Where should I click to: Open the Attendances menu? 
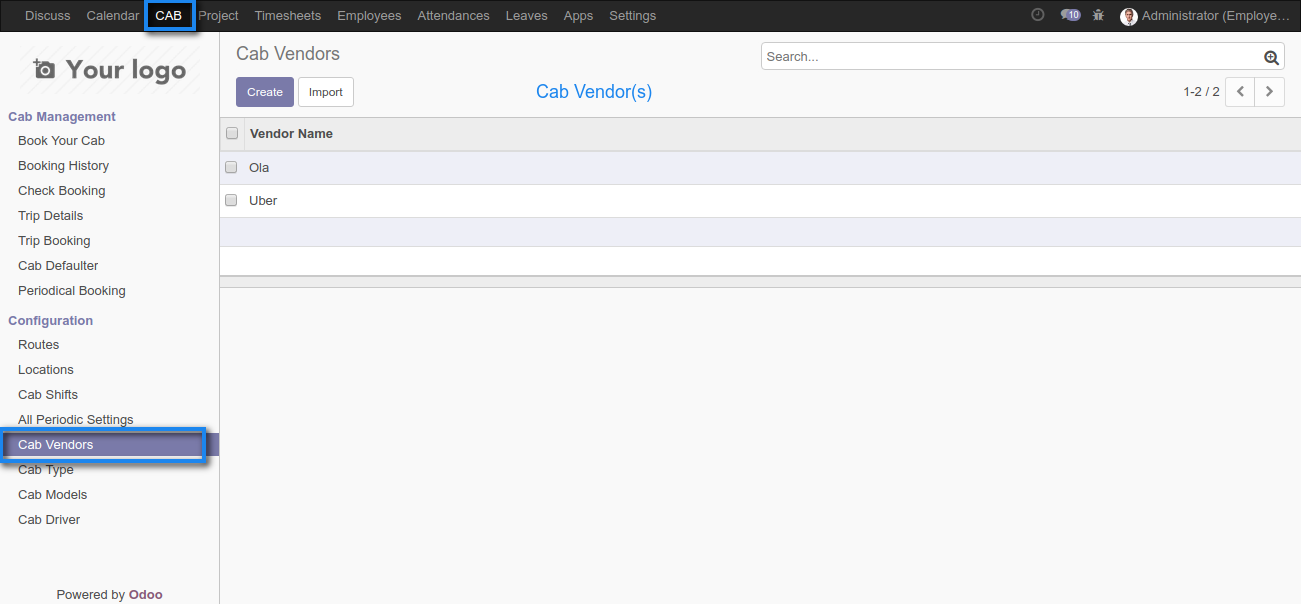click(453, 16)
